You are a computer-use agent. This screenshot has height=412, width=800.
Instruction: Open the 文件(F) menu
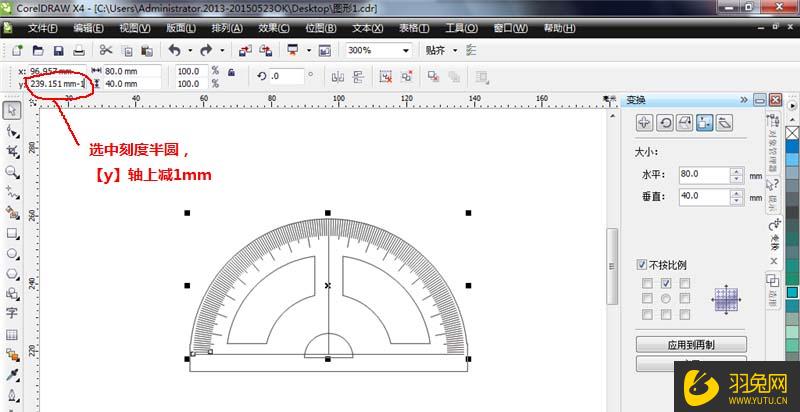(44, 28)
